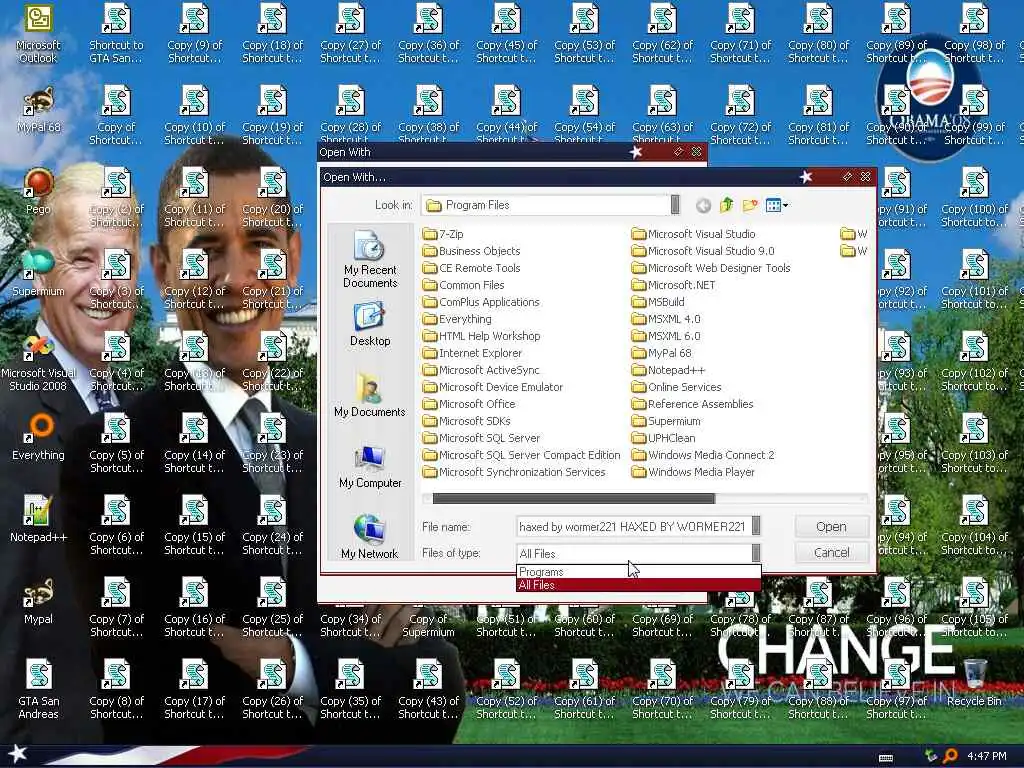The width and height of the screenshot is (1024, 768).
Task: Open the View menu icon in dialog
Action: click(776, 206)
